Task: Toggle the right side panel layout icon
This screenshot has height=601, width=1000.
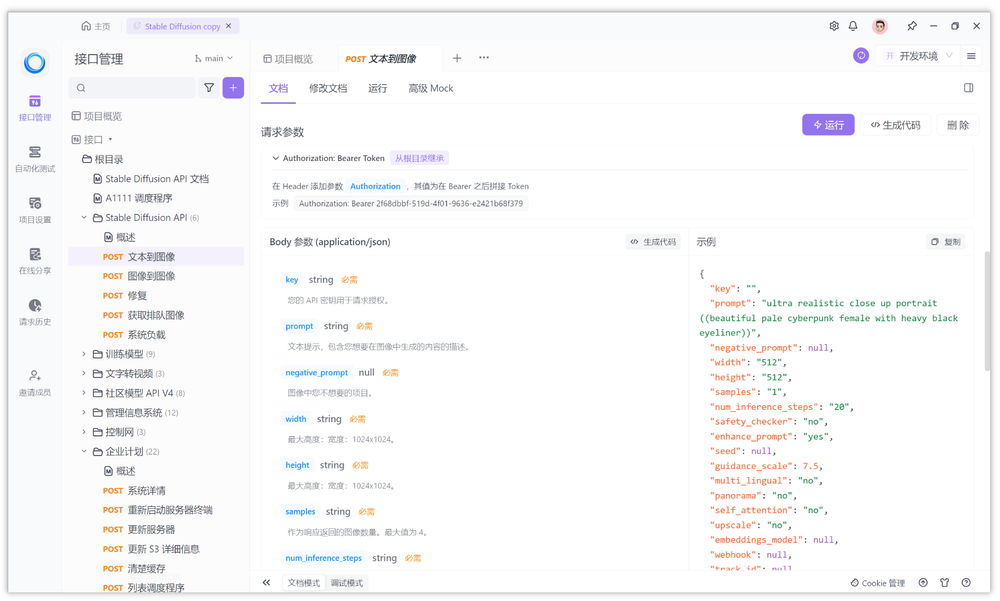Action: [x=968, y=88]
